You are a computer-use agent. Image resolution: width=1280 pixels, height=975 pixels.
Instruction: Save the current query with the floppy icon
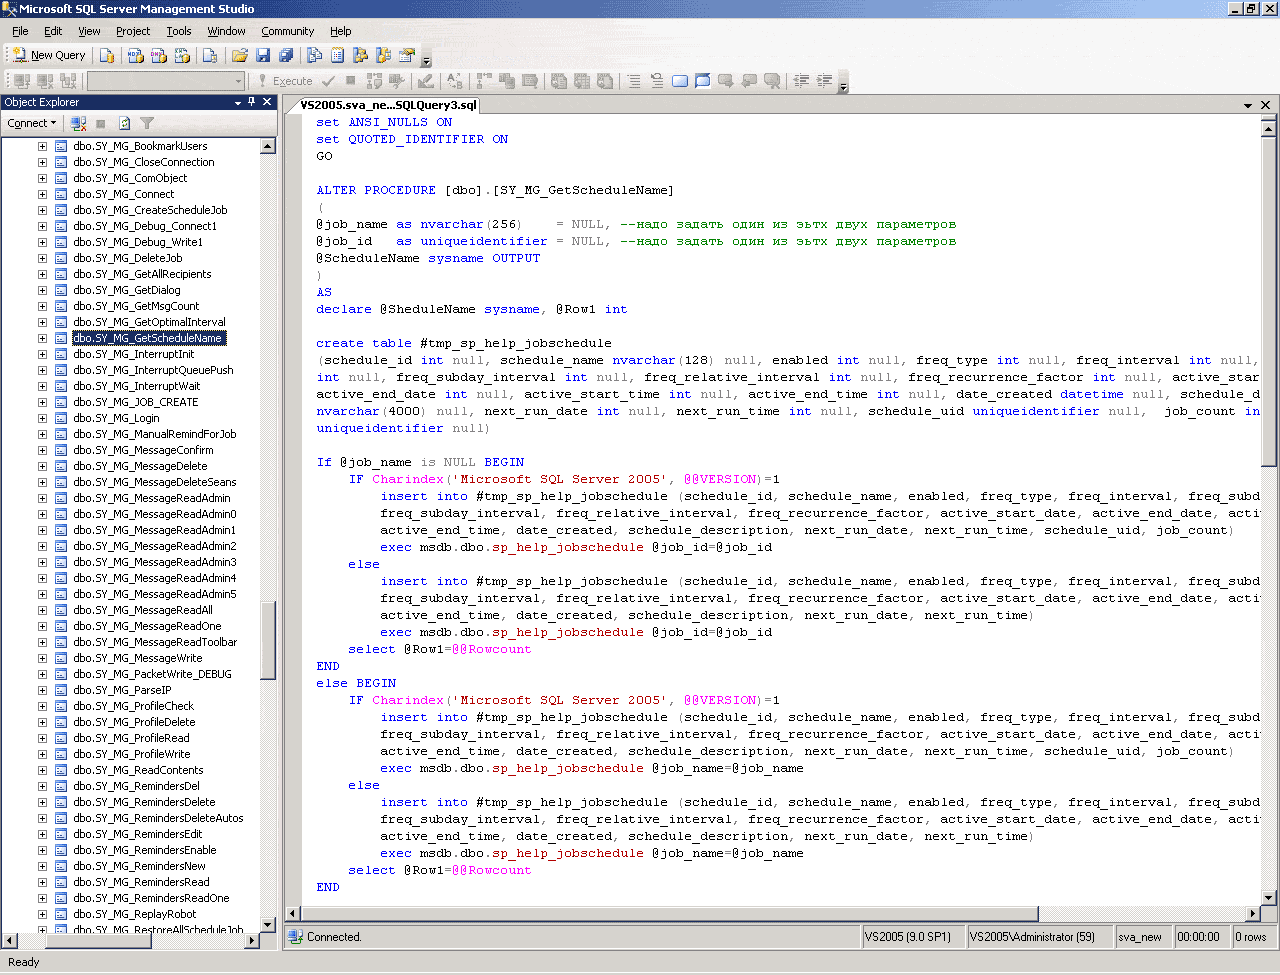263,56
